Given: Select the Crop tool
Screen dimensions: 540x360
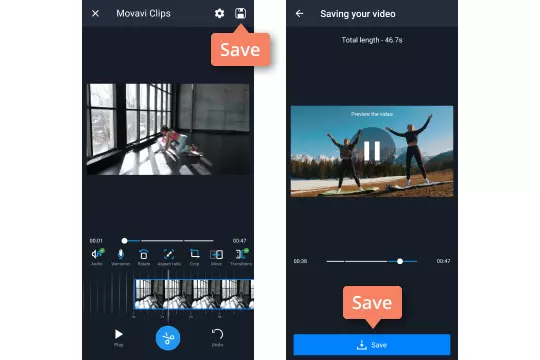Looking at the screenshot, I should tap(195, 257).
